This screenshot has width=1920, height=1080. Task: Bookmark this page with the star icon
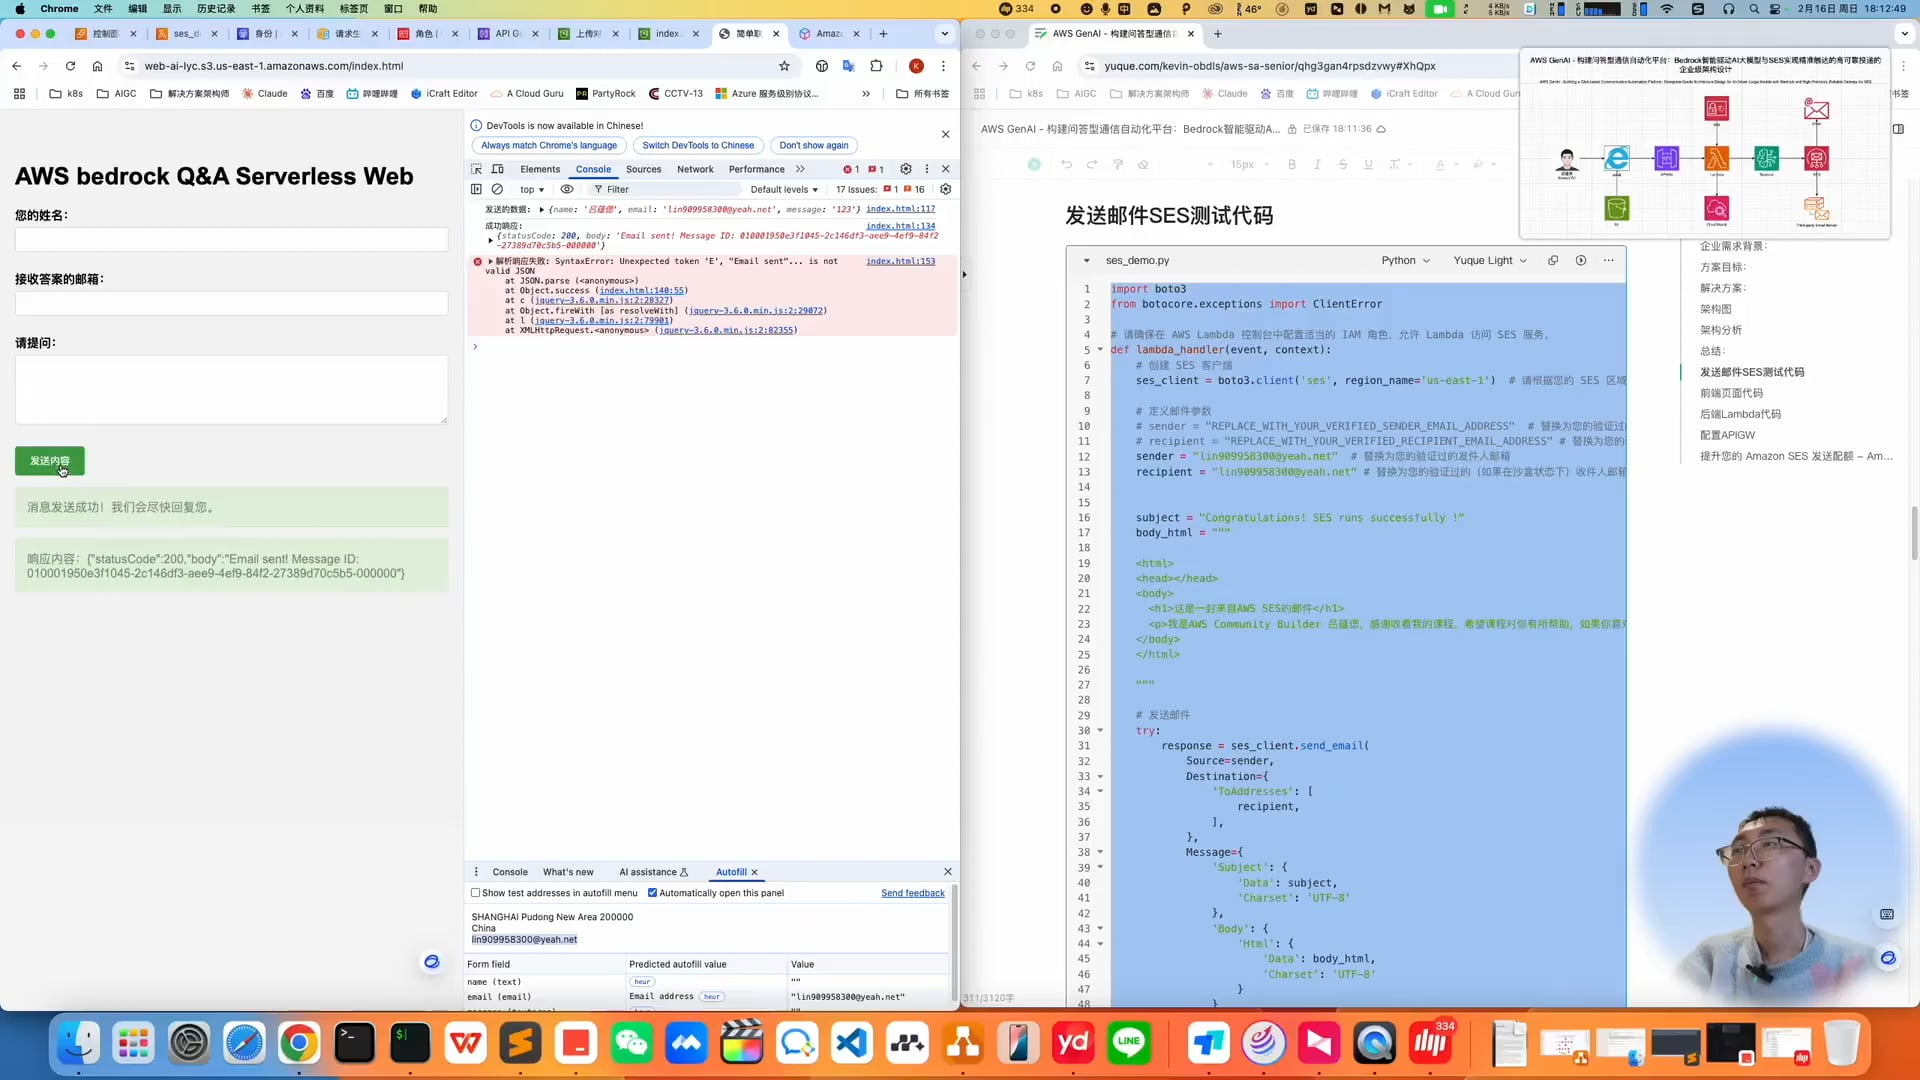pyautogui.click(x=784, y=66)
